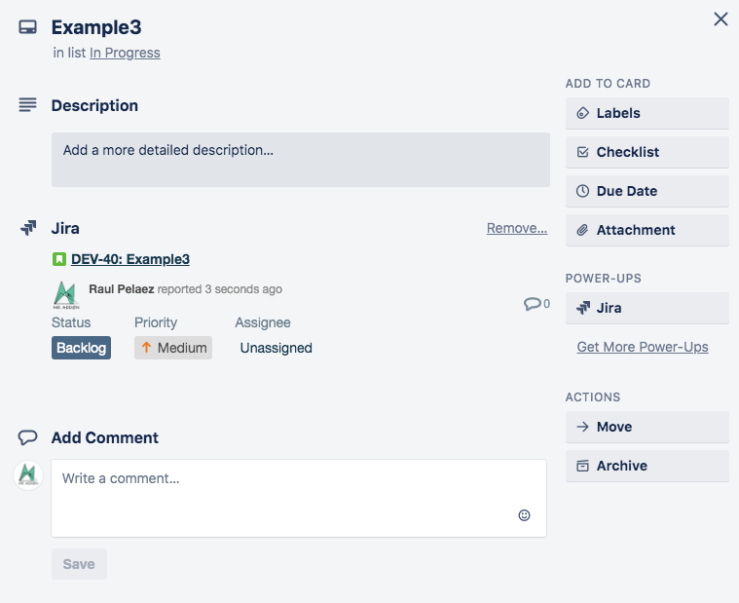
Task: Add a Checklist to the card
Action: (646, 152)
